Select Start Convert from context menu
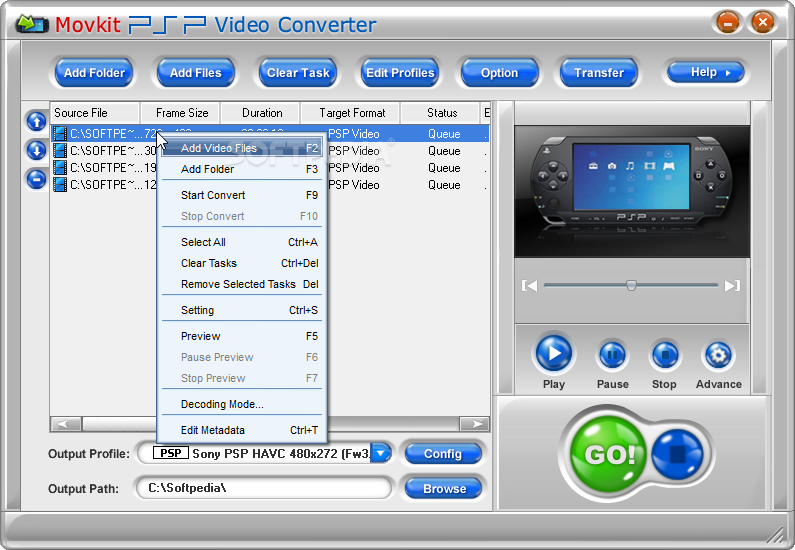This screenshot has width=795, height=550. click(x=241, y=195)
